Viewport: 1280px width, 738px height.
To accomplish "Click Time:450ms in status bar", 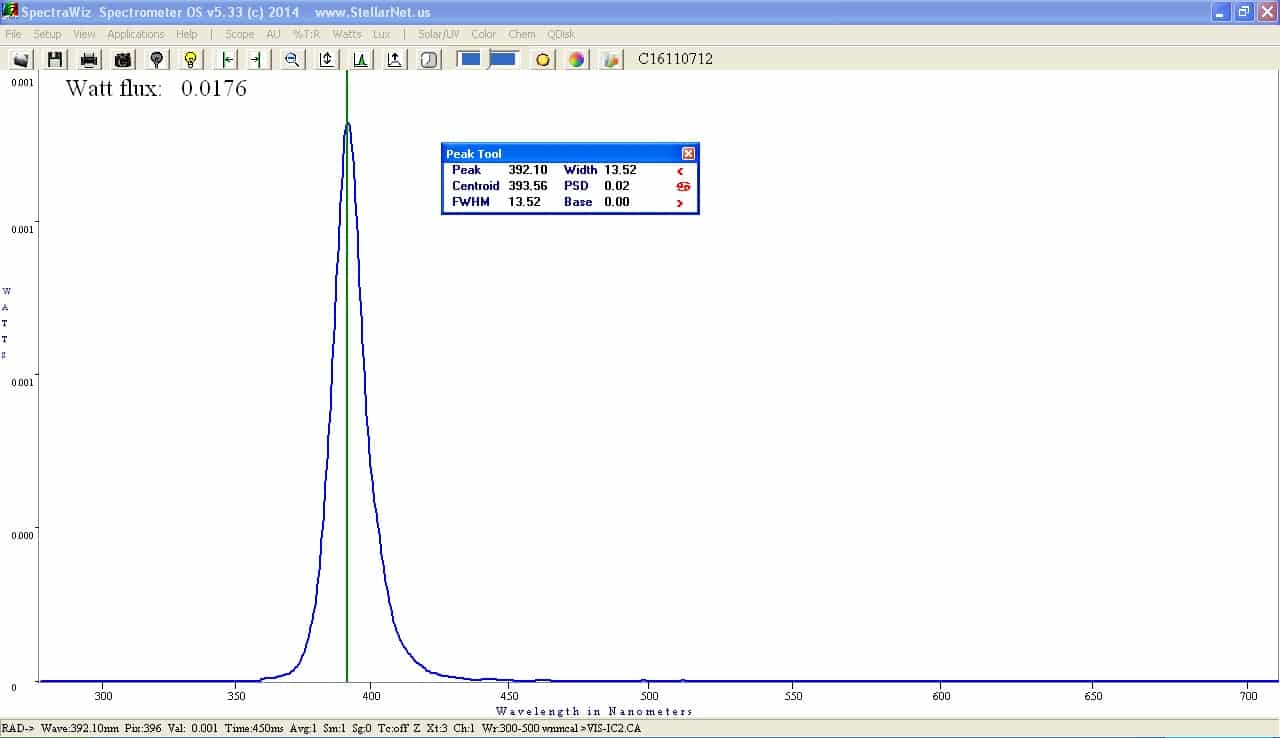I will tap(254, 728).
